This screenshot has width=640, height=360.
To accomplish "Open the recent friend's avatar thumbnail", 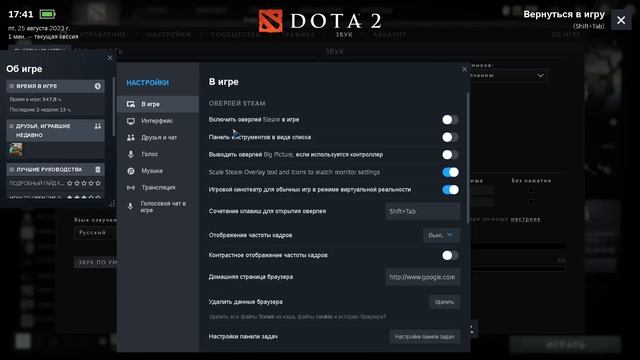I will (16, 149).
